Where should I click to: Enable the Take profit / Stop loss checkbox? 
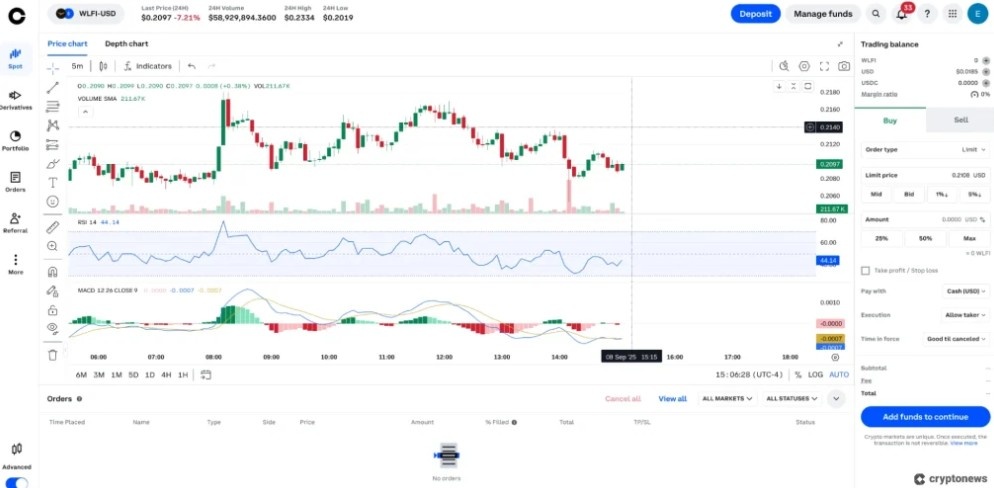coord(865,270)
